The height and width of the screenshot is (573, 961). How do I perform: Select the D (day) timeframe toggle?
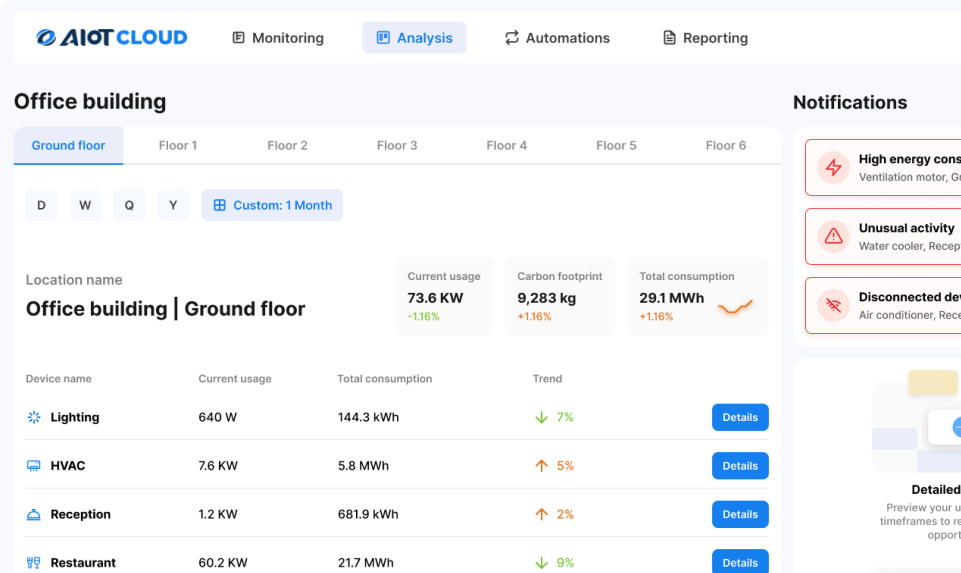click(41, 205)
